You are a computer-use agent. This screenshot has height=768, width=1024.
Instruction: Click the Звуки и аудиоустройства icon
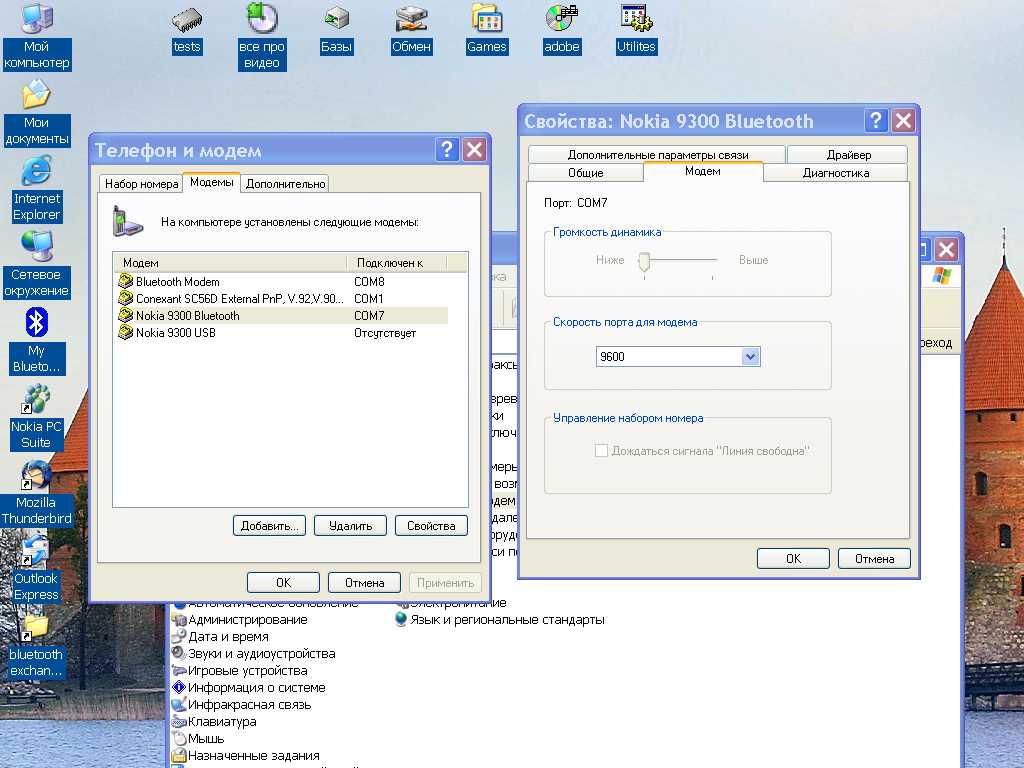[179, 654]
